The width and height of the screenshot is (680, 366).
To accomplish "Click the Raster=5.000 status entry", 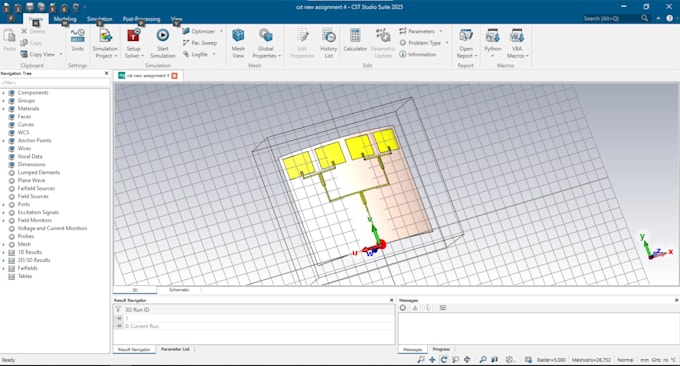I will [551, 360].
